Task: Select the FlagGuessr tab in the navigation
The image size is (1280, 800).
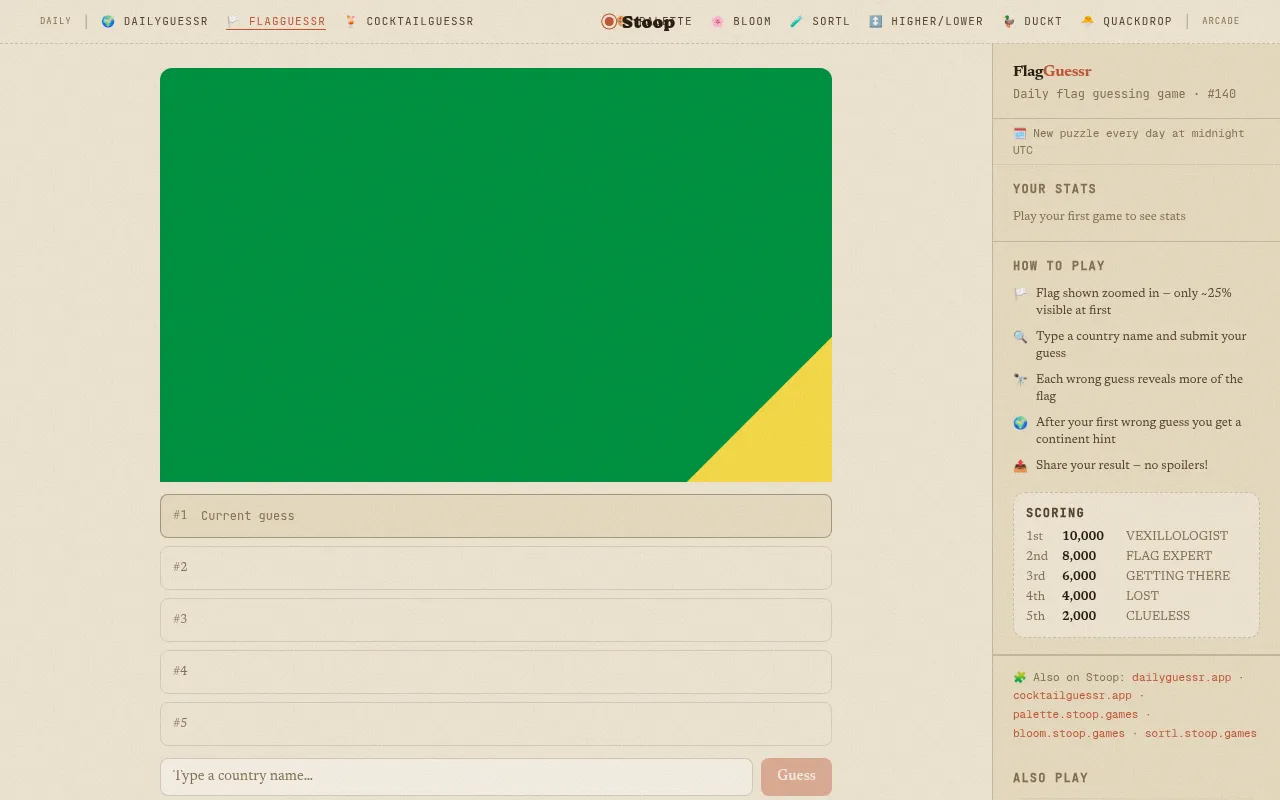Action: [276, 21]
